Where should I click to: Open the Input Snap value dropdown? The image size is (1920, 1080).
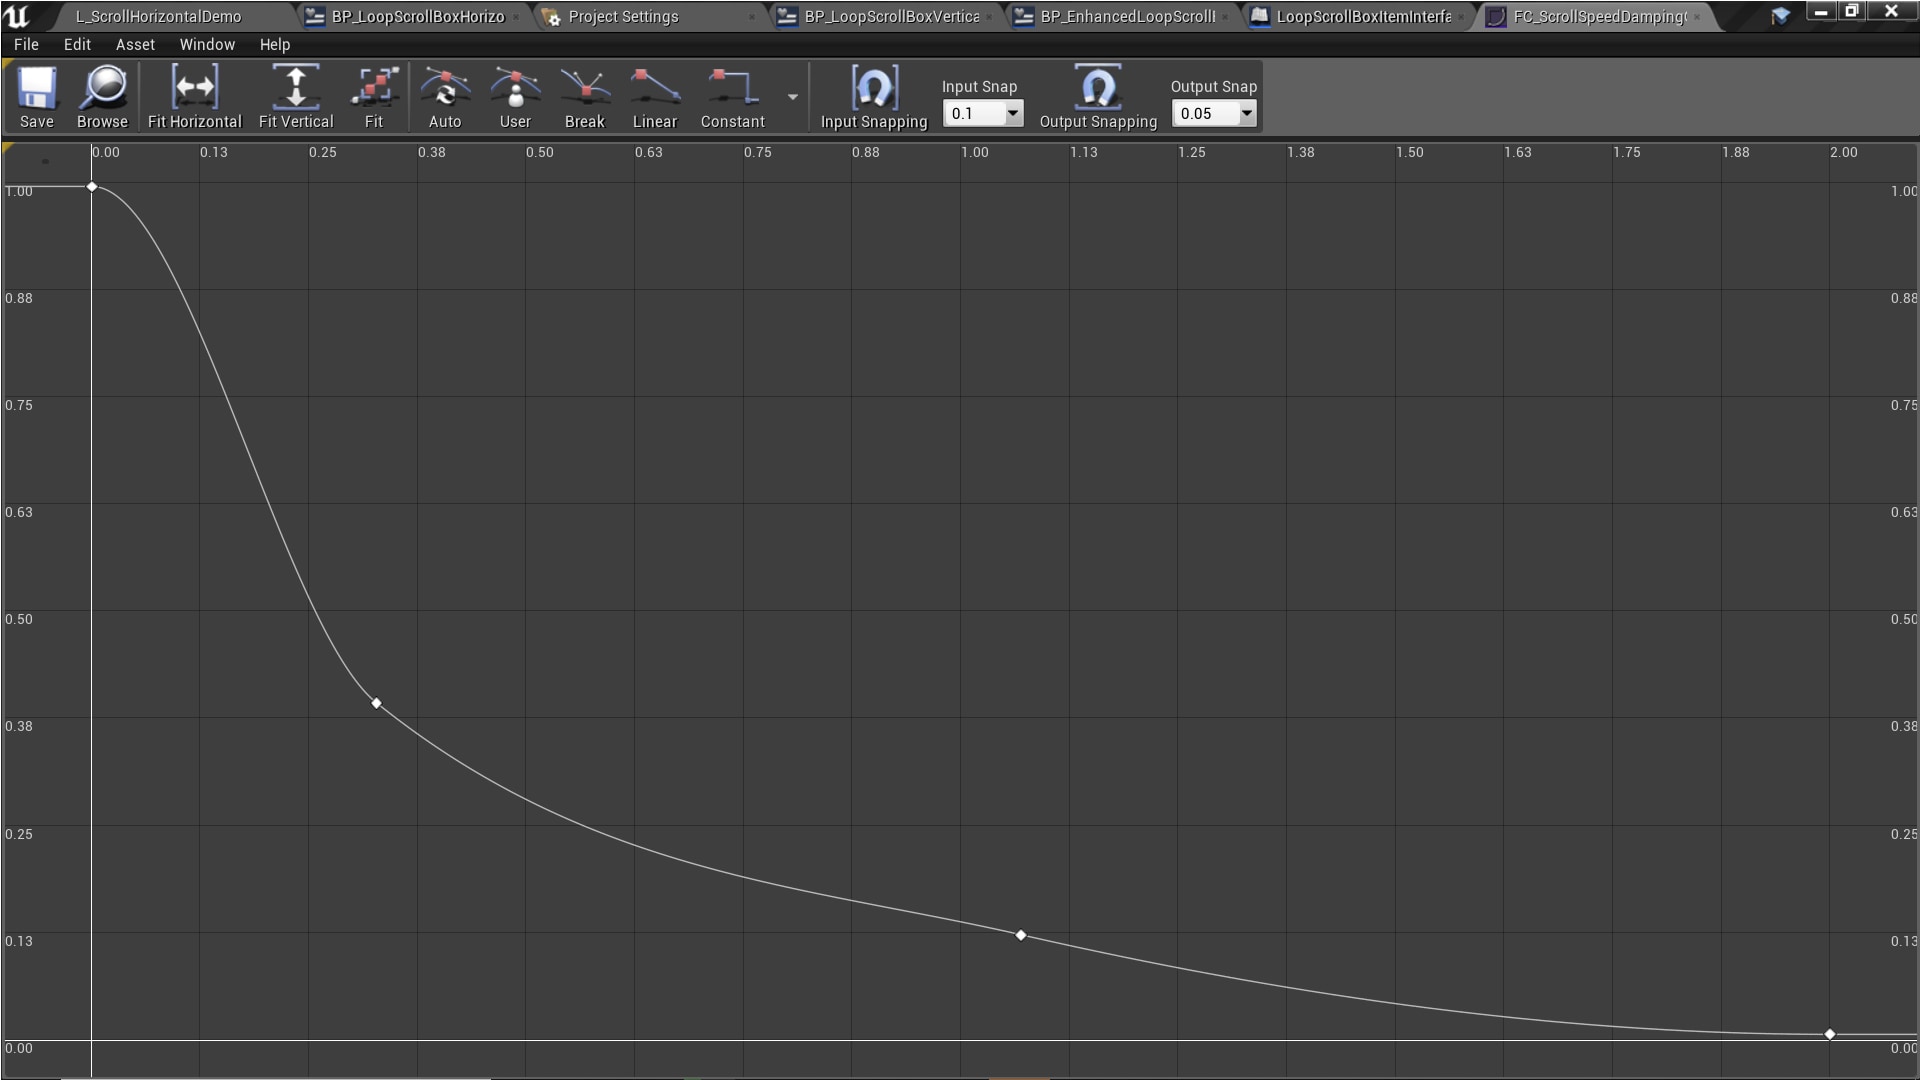pos(1013,113)
